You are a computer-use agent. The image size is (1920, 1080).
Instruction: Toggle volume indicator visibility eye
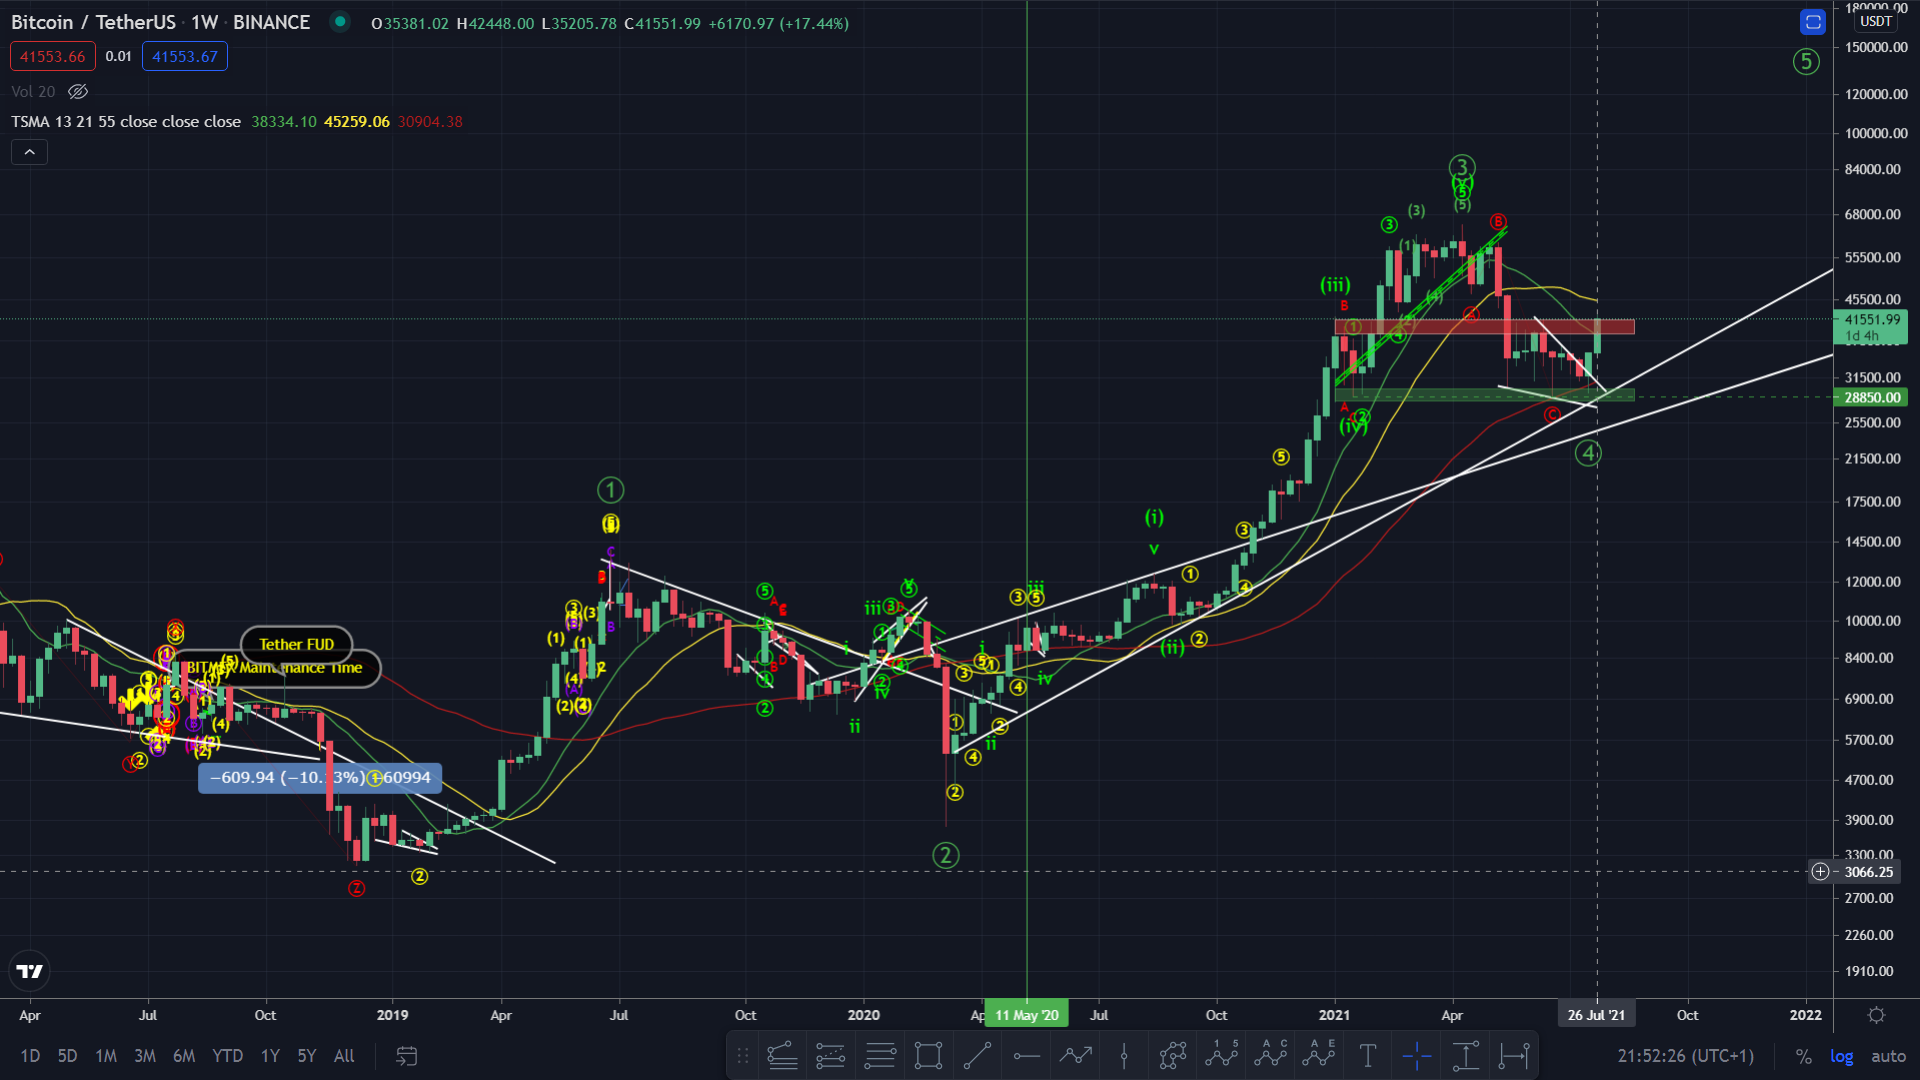coord(78,91)
